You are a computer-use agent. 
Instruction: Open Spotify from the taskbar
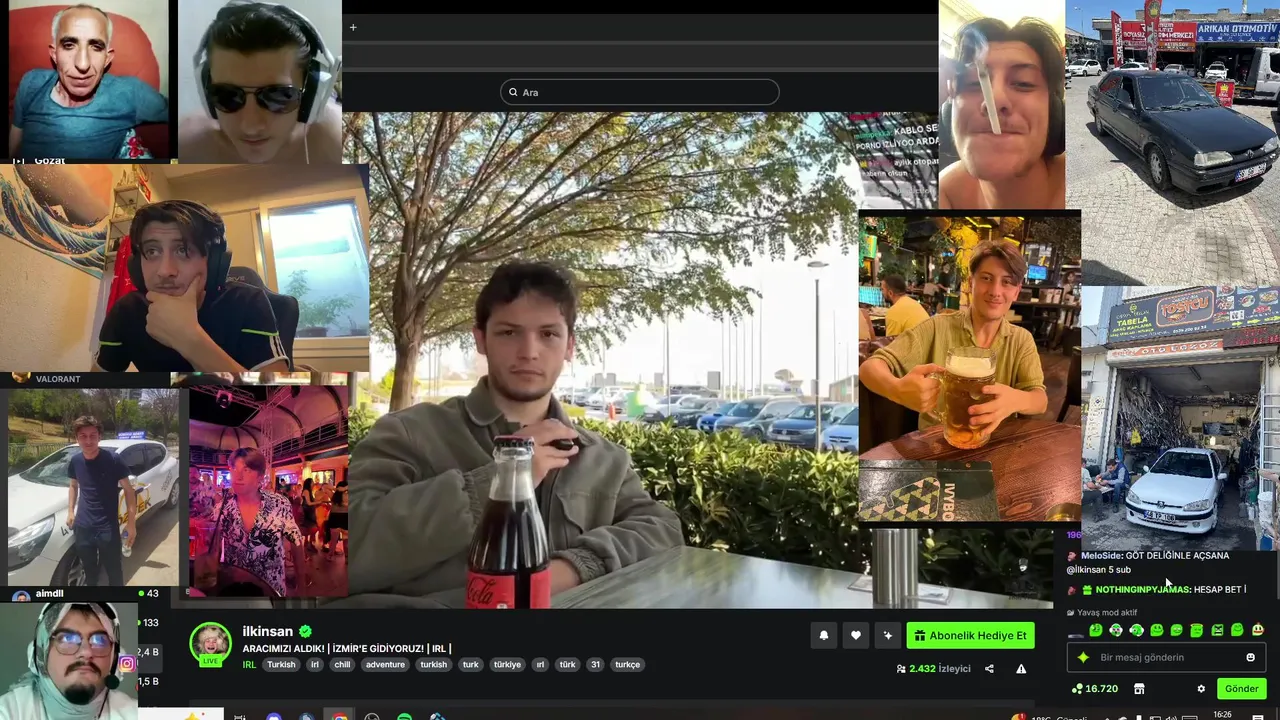click(x=404, y=716)
